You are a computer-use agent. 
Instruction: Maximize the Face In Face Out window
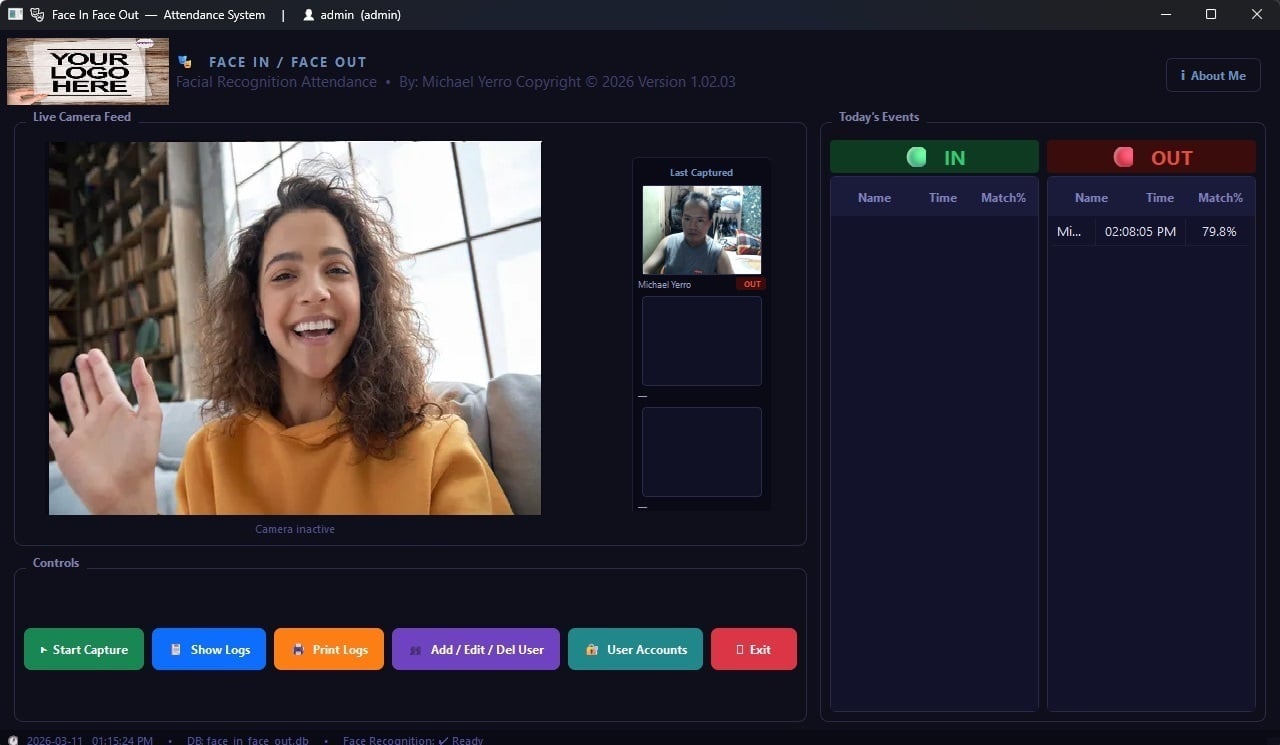tap(1211, 14)
